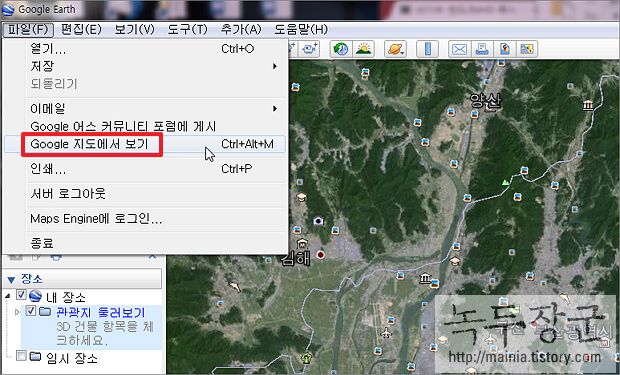Click the 김해 city label on map
Image resolution: width=620 pixels, height=375 pixels.
click(x=295, y=259)
